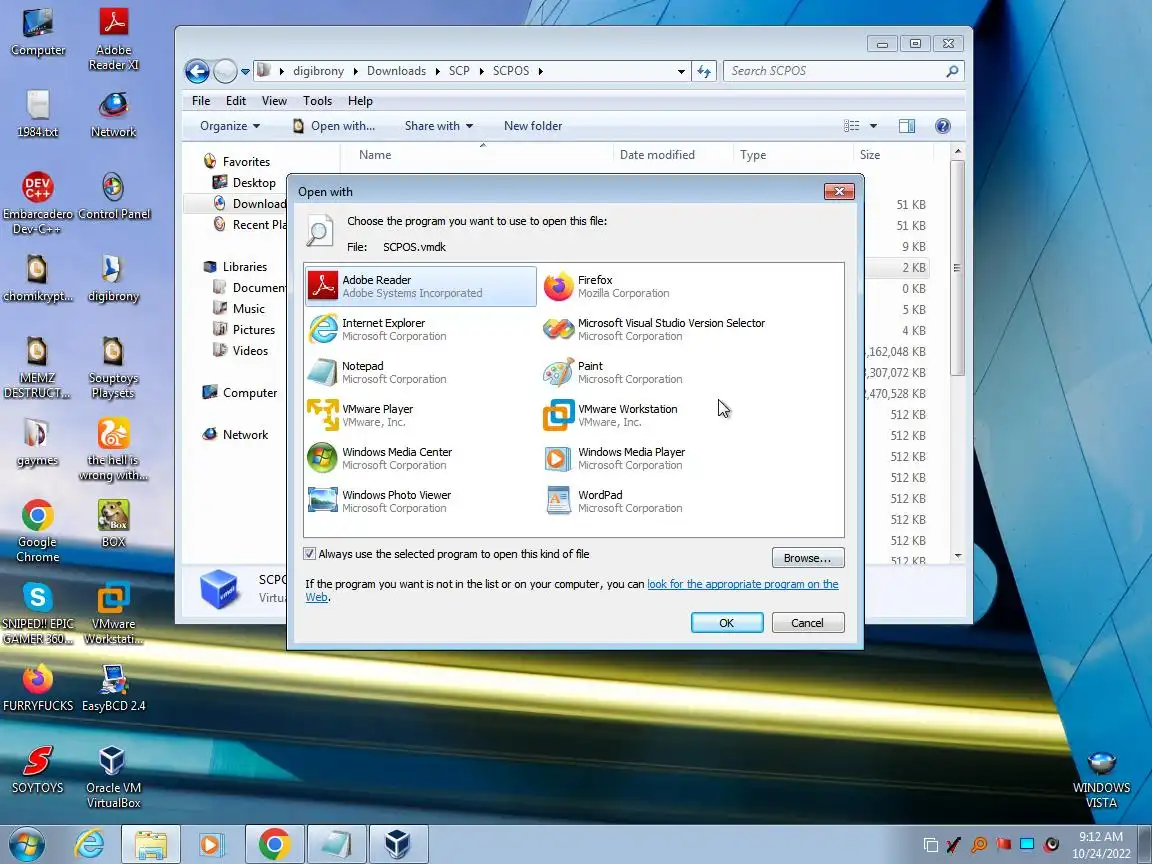This screenshot has height=864, width=1152.
Task: Open the View menu in Explorer
Action: (274, 101)
